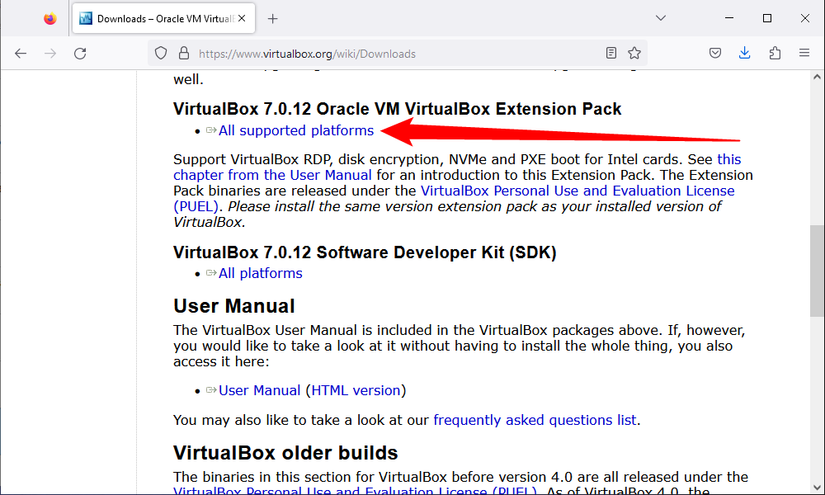Click the Firefox View icon
Image resolution: width=825 pixels, height=495 pixels.
(50, 18)
